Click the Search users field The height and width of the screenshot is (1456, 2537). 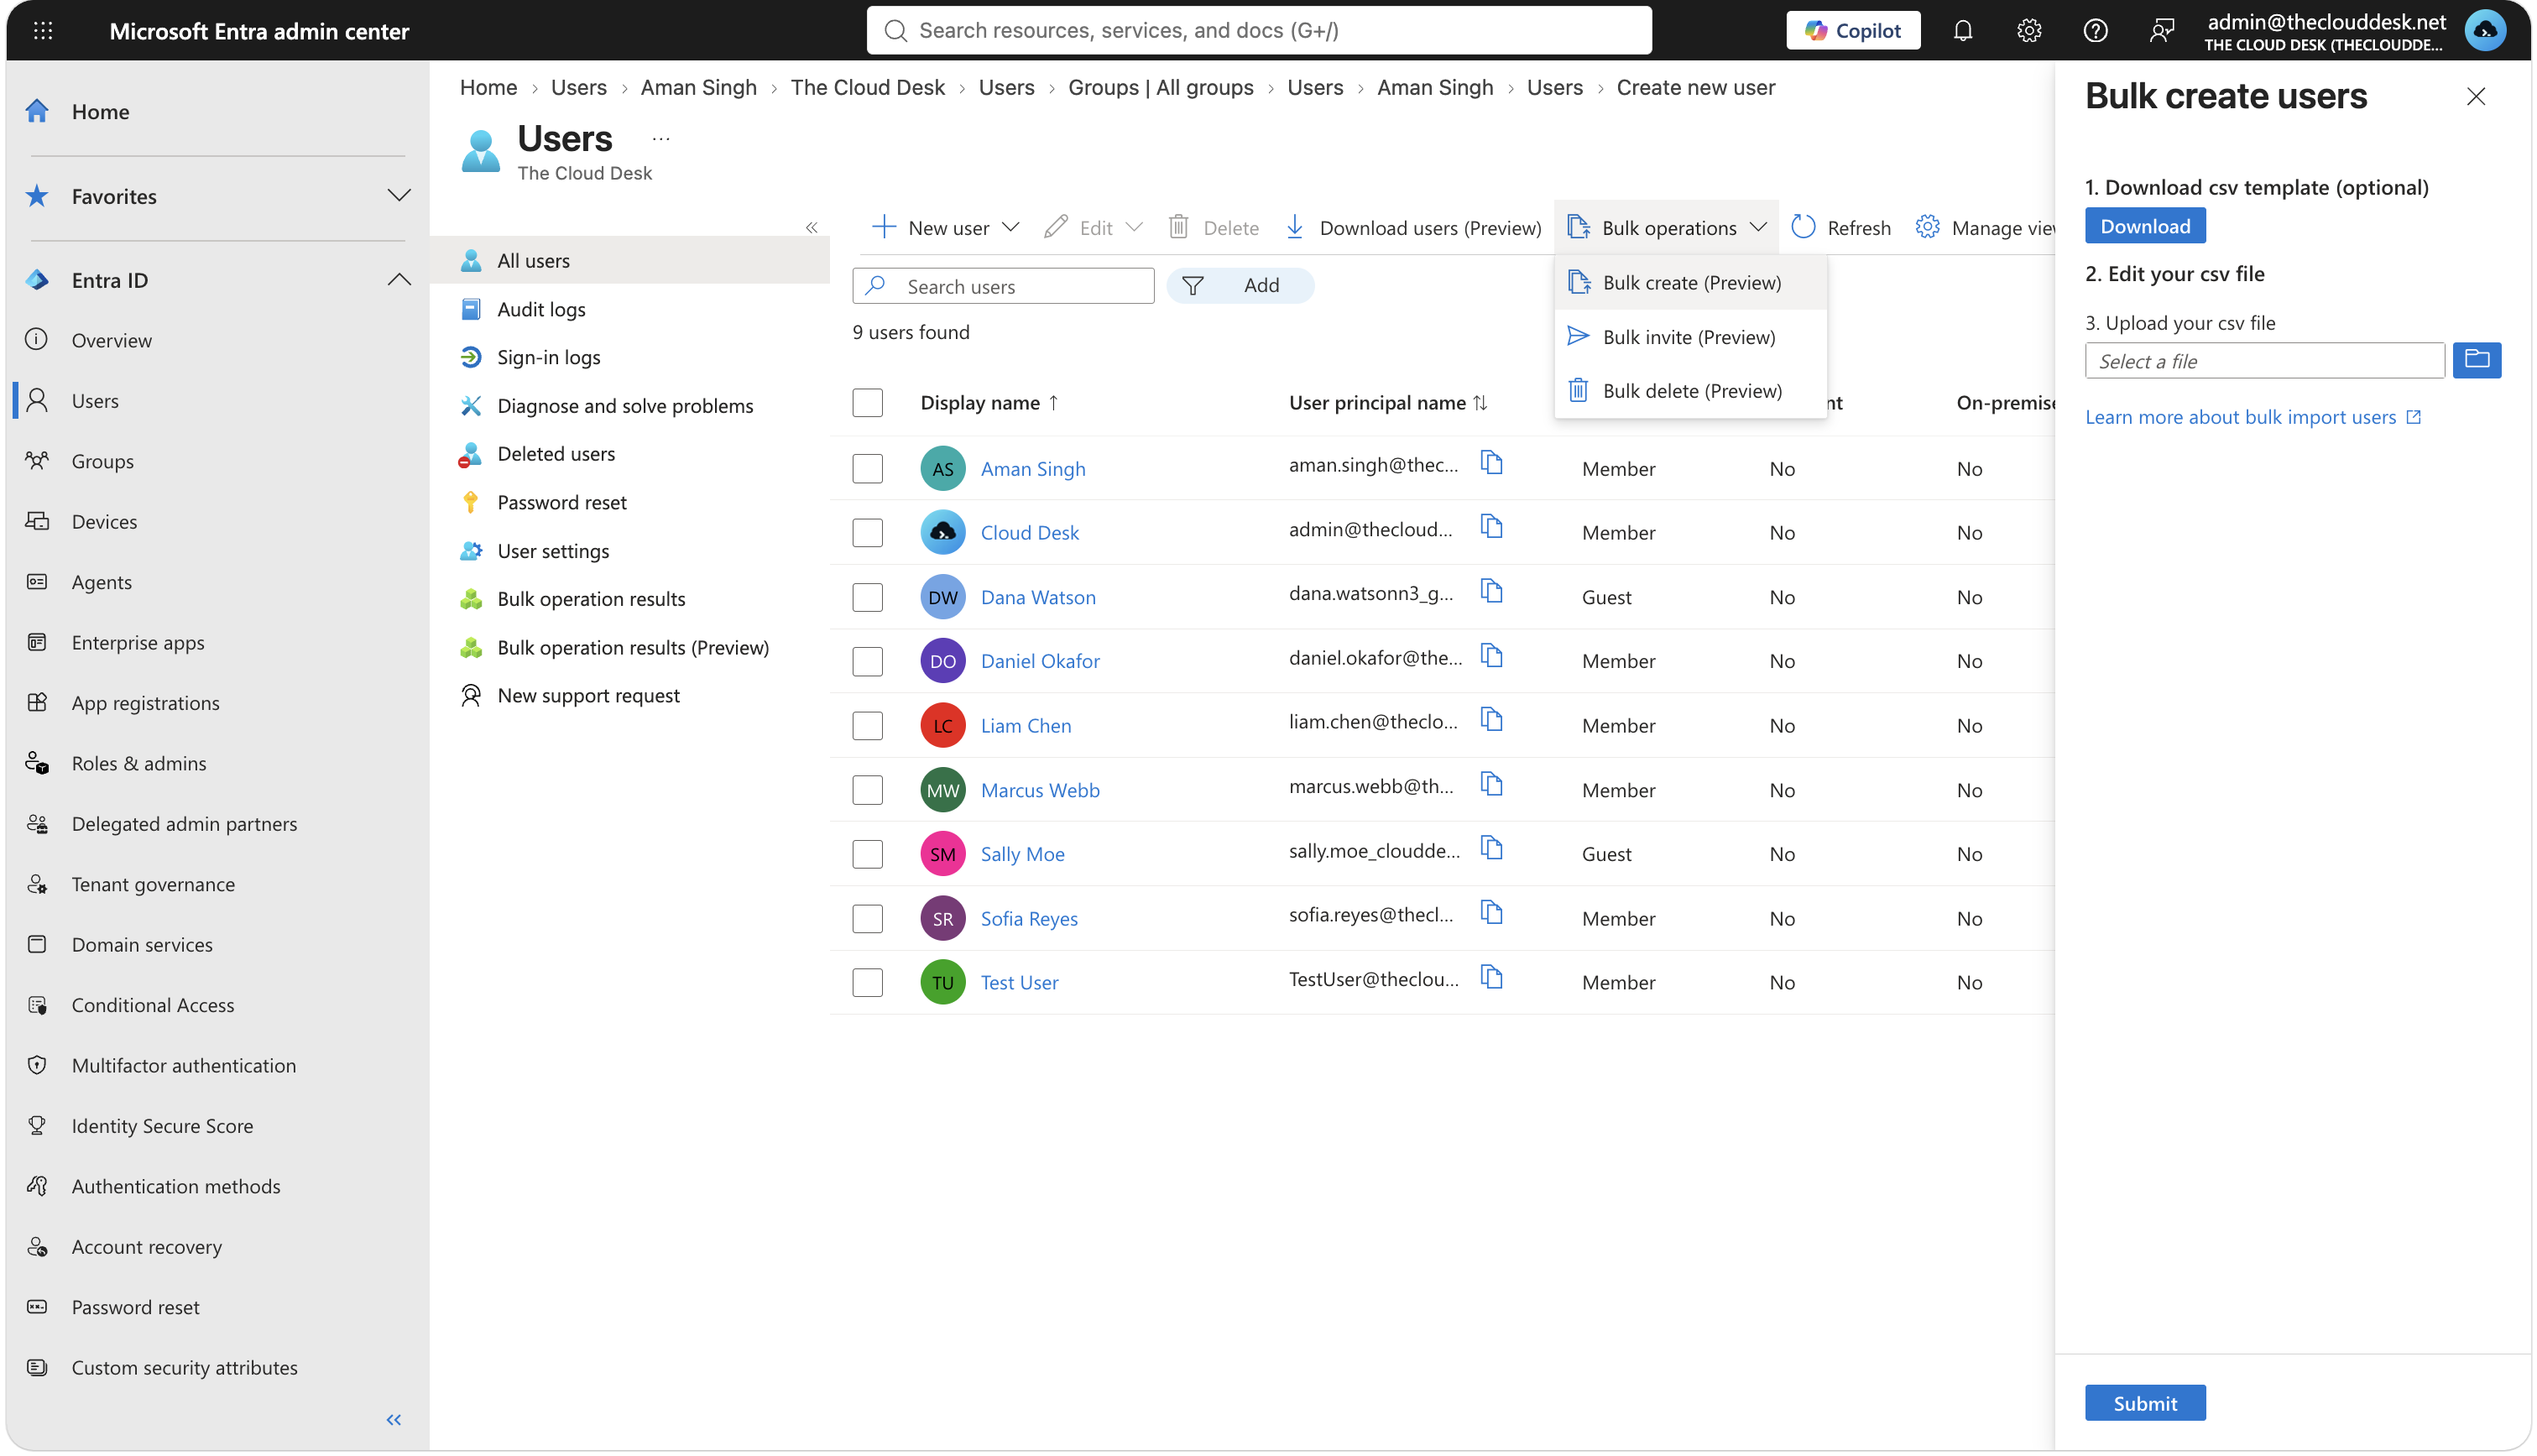(x=1003, y=285)
